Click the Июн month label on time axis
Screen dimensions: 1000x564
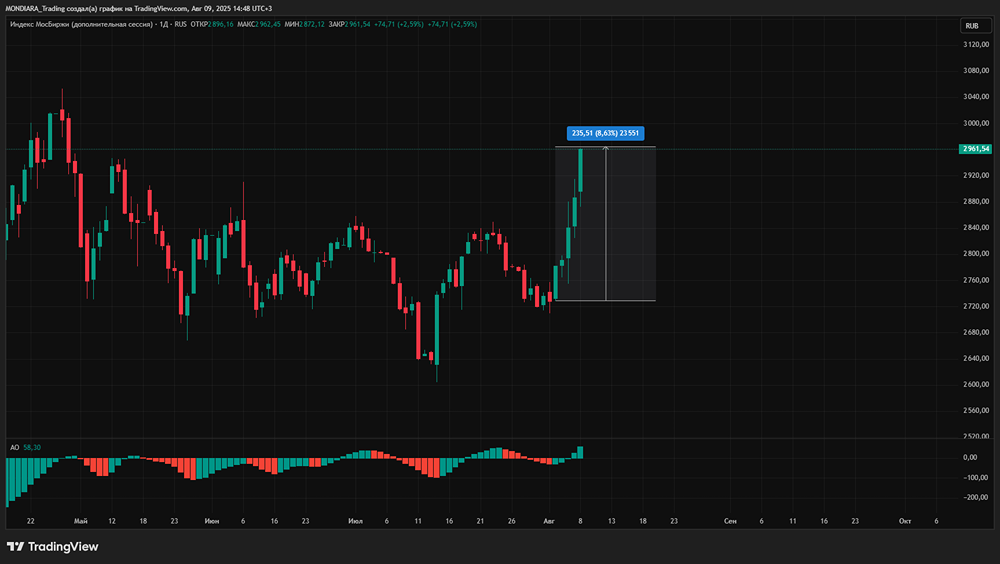click(x=212, y=521)
